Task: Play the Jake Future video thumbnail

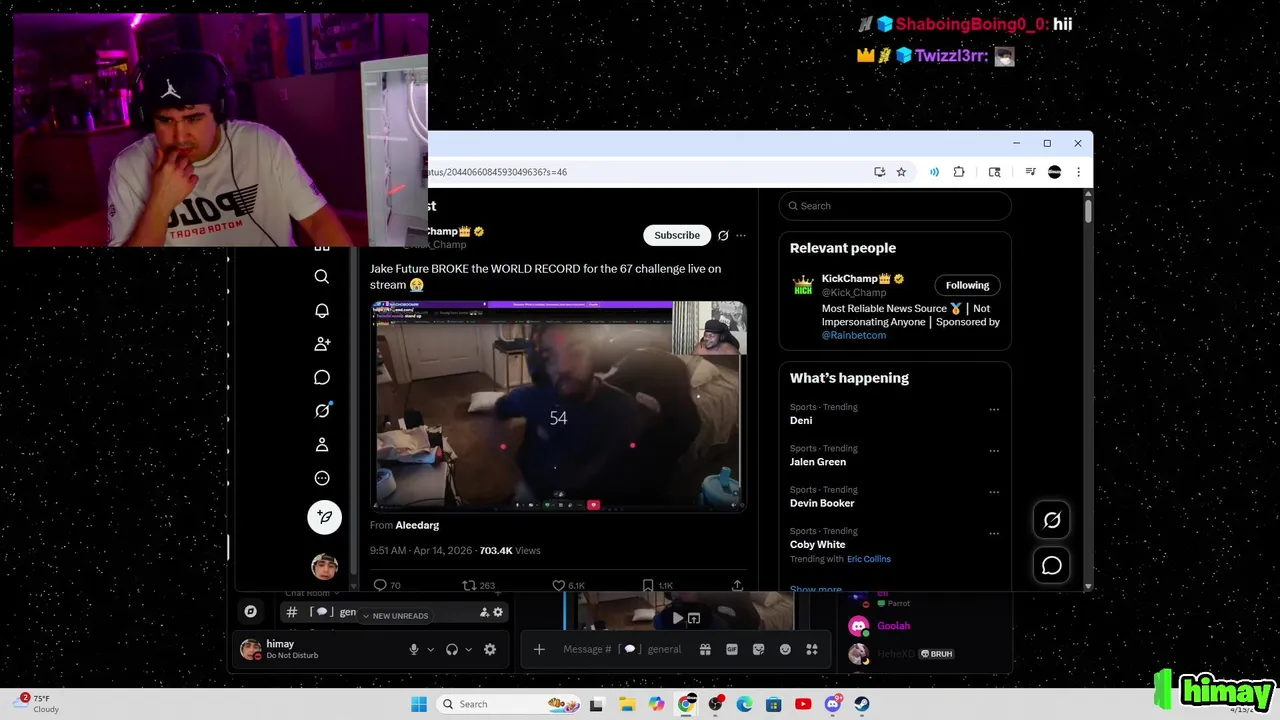Action: [558, 406]
